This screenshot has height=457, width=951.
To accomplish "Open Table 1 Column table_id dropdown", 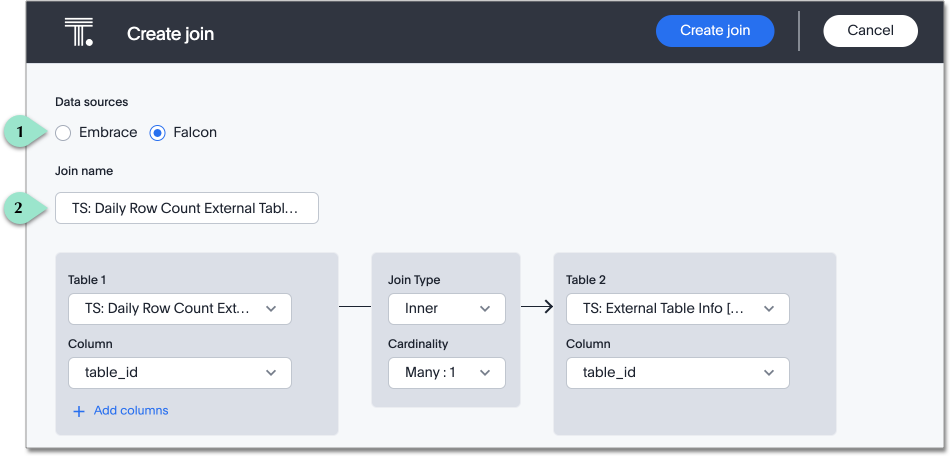I will click(x=180, y=373).
